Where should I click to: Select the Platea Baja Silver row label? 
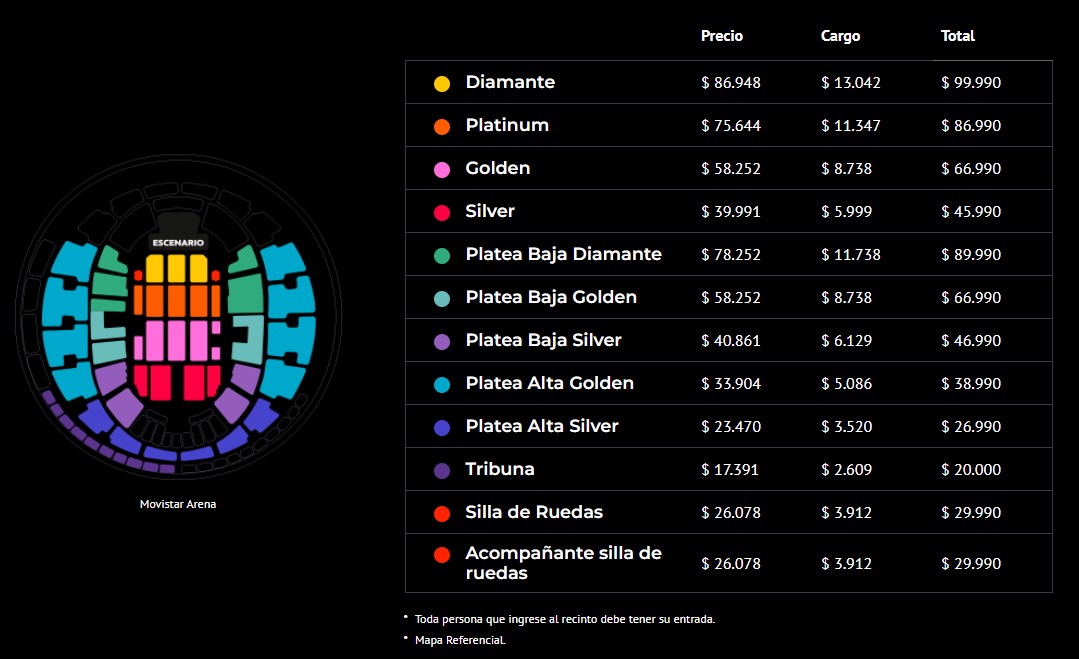click(x=544, y=340)
